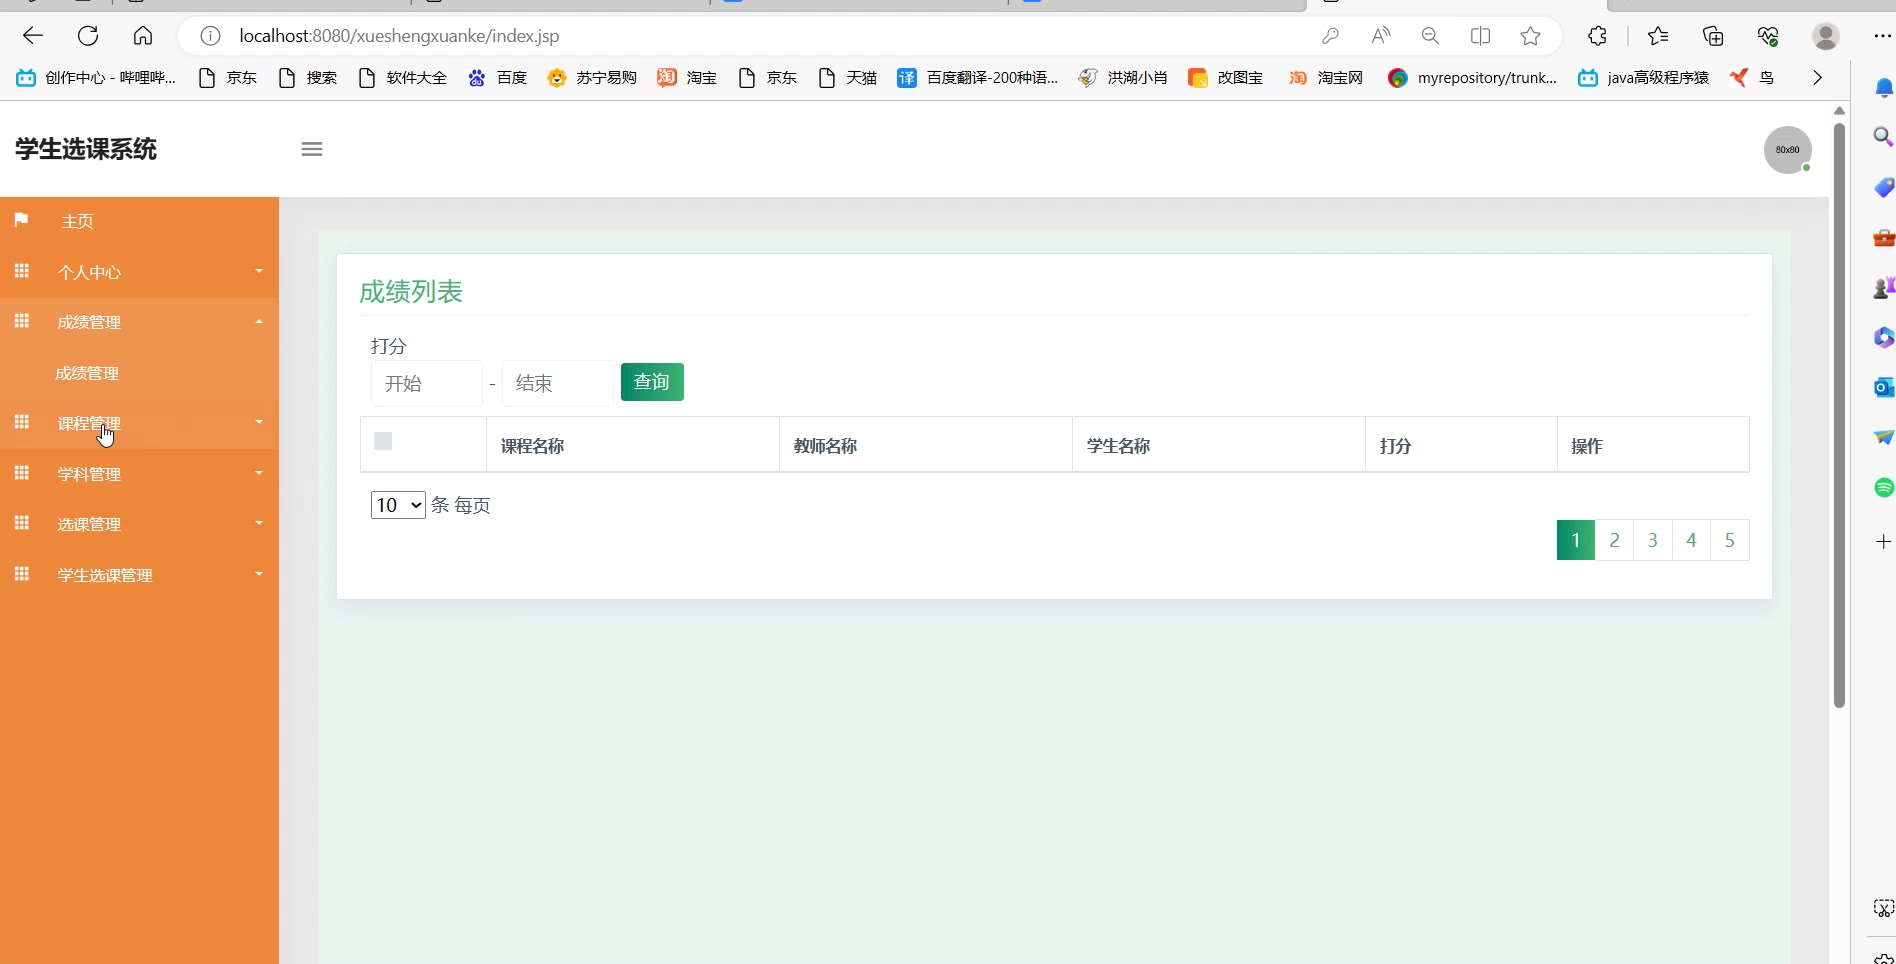Toggle the select-all checkbox in table header
1896x964 pixels.
point(383,441)
